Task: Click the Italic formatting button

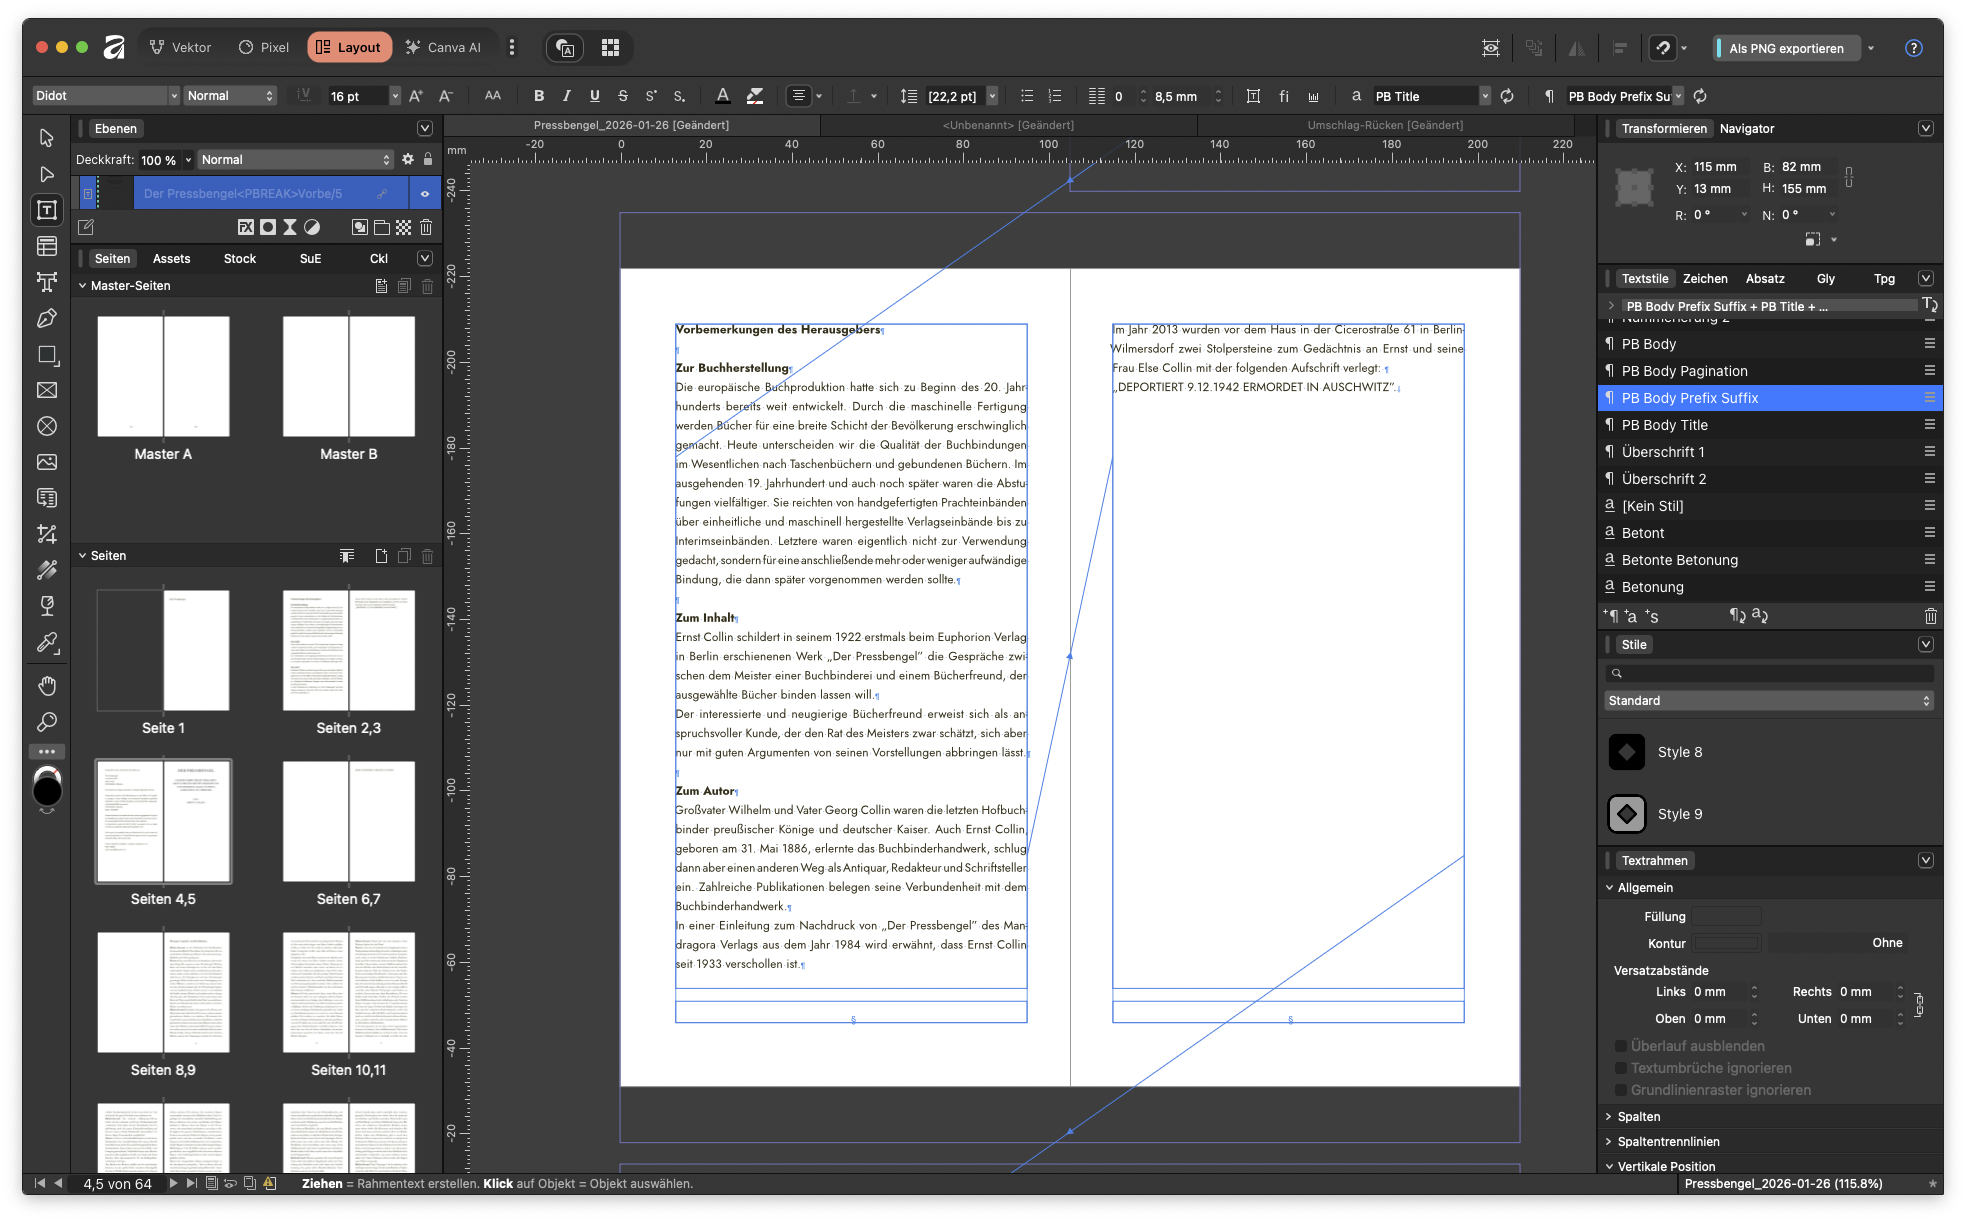Action: point(567,96)
